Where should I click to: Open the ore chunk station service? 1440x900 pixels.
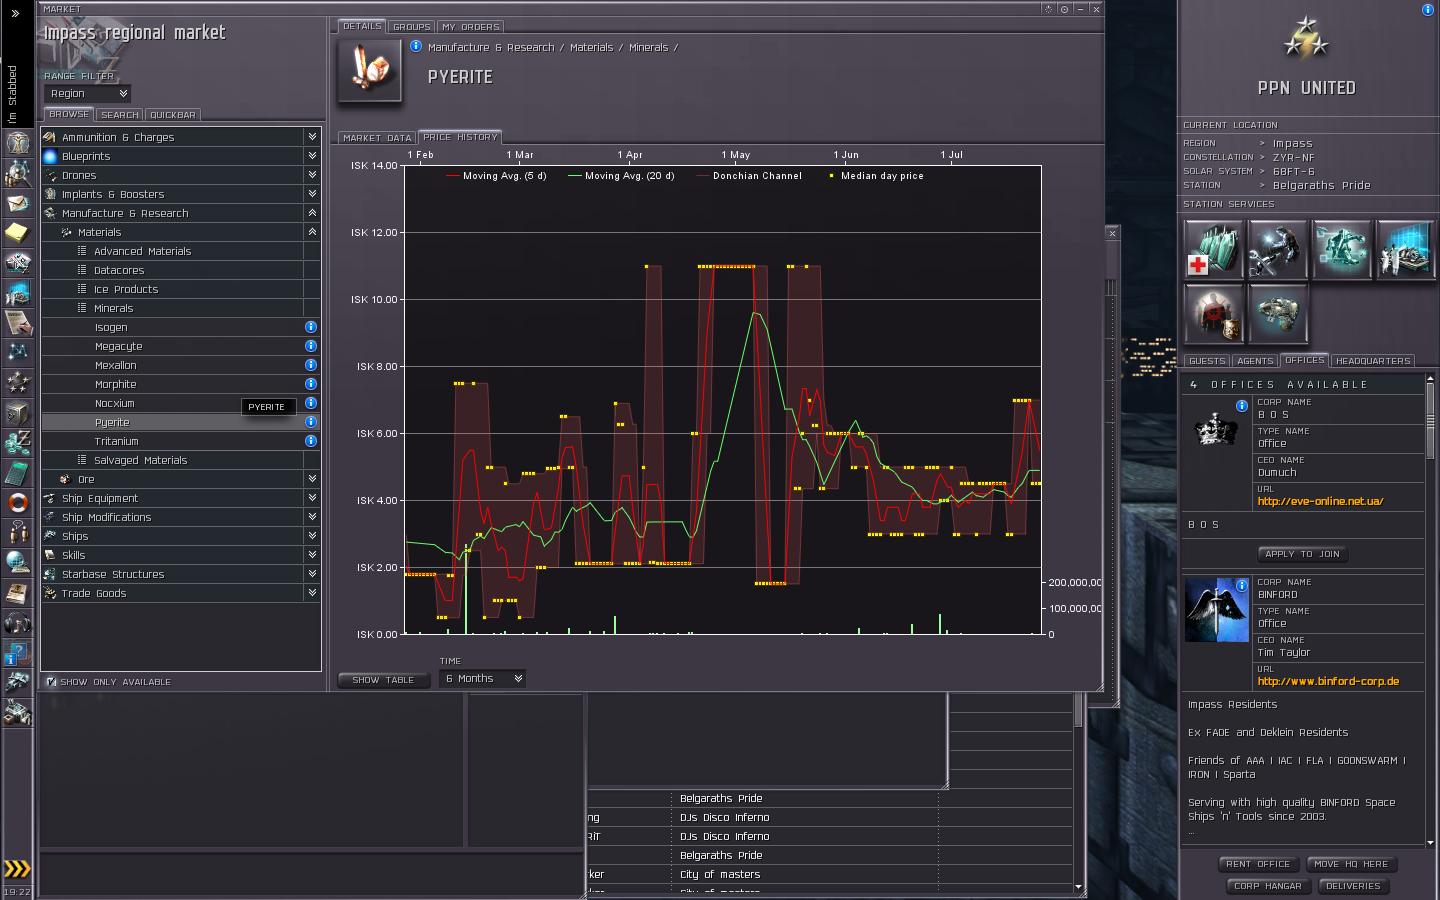tap(1277, 313)
